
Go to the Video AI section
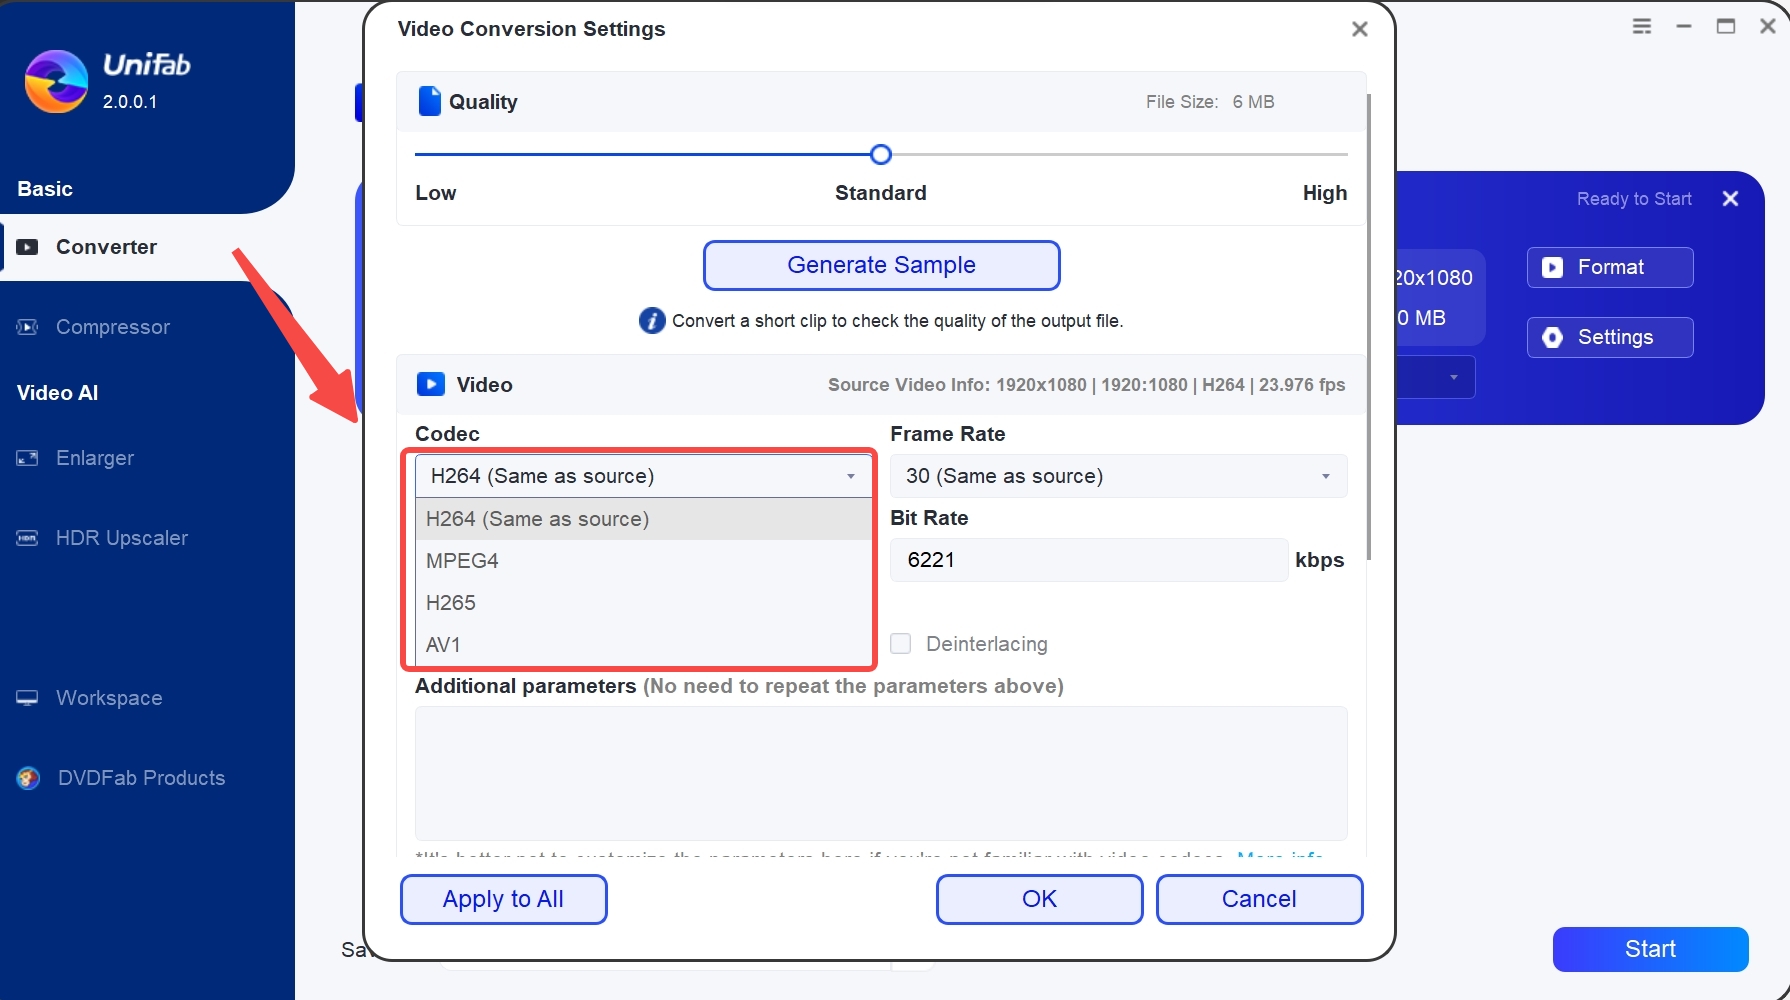[57, 392]
